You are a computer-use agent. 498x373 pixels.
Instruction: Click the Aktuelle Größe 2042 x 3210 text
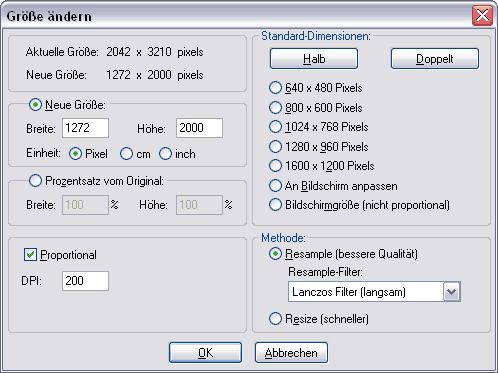pos(115,52)
